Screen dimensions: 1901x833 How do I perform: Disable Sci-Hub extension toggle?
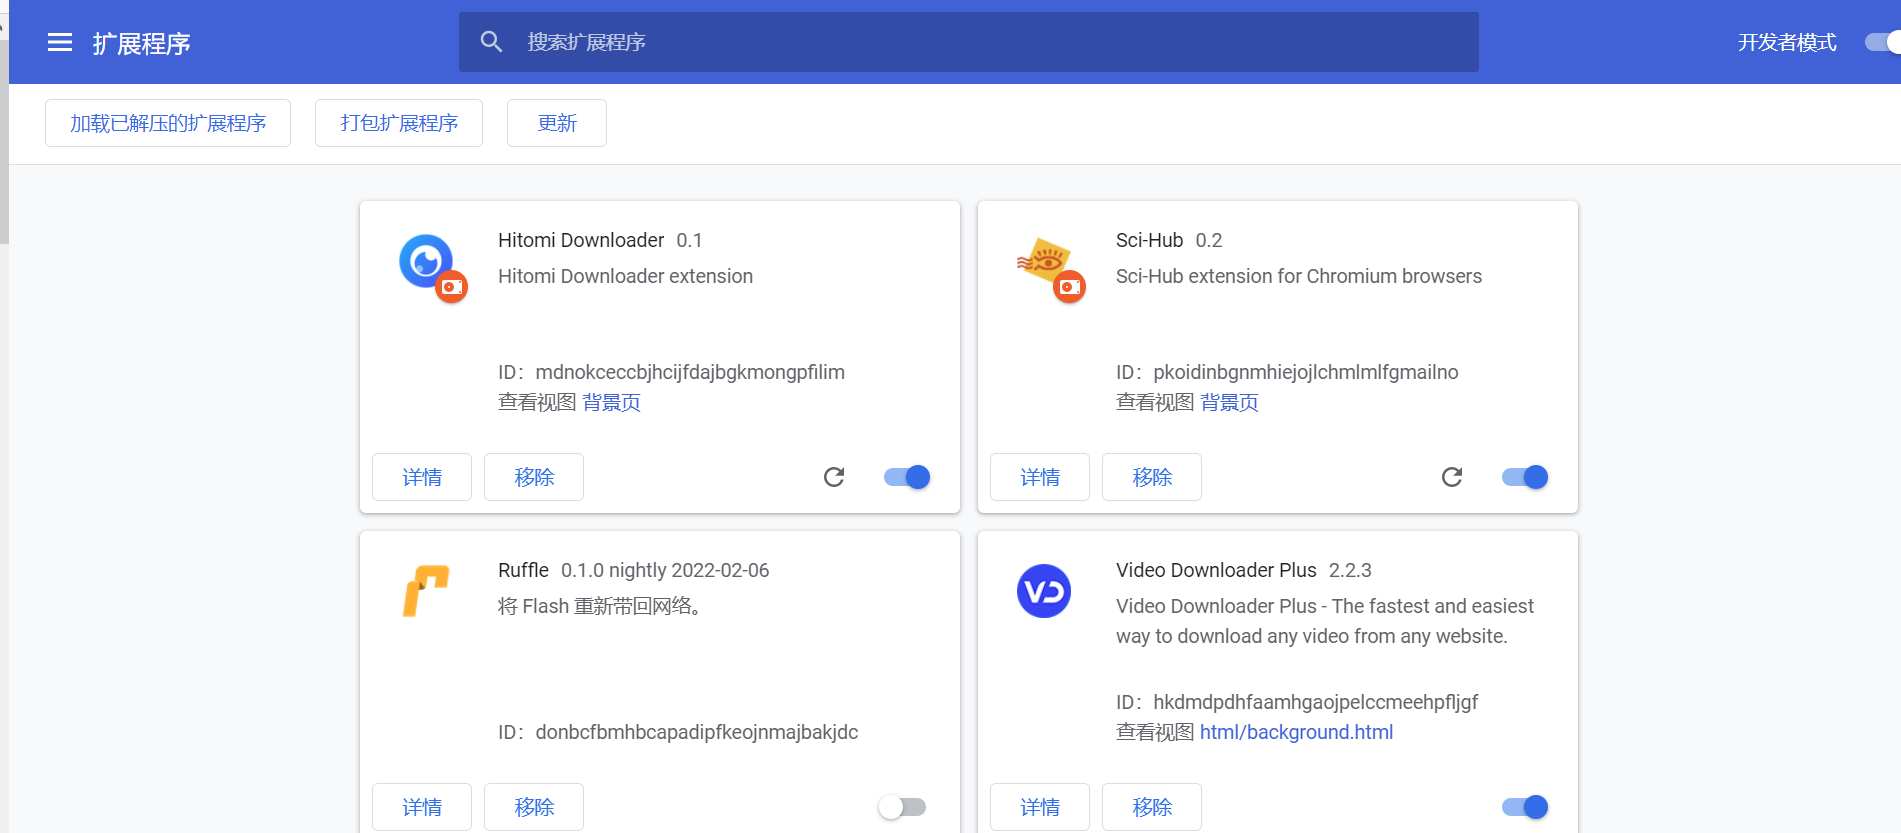[x=1525, y=477]
